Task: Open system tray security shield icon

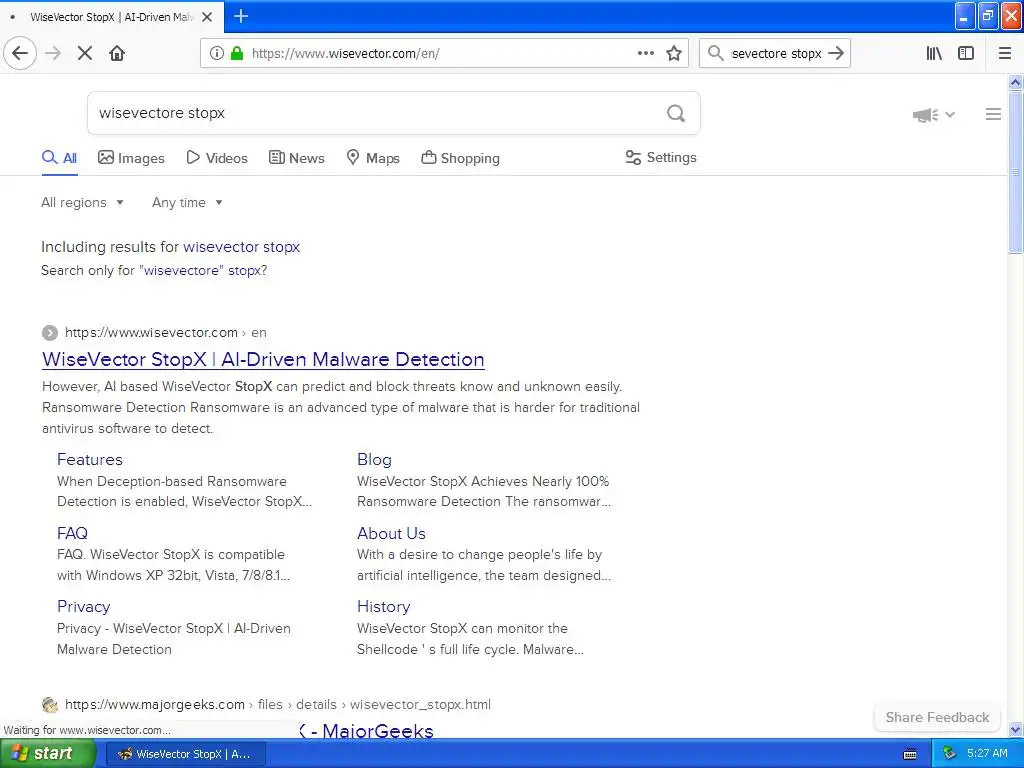Action: pyautogui.click(x=949, y=753)
